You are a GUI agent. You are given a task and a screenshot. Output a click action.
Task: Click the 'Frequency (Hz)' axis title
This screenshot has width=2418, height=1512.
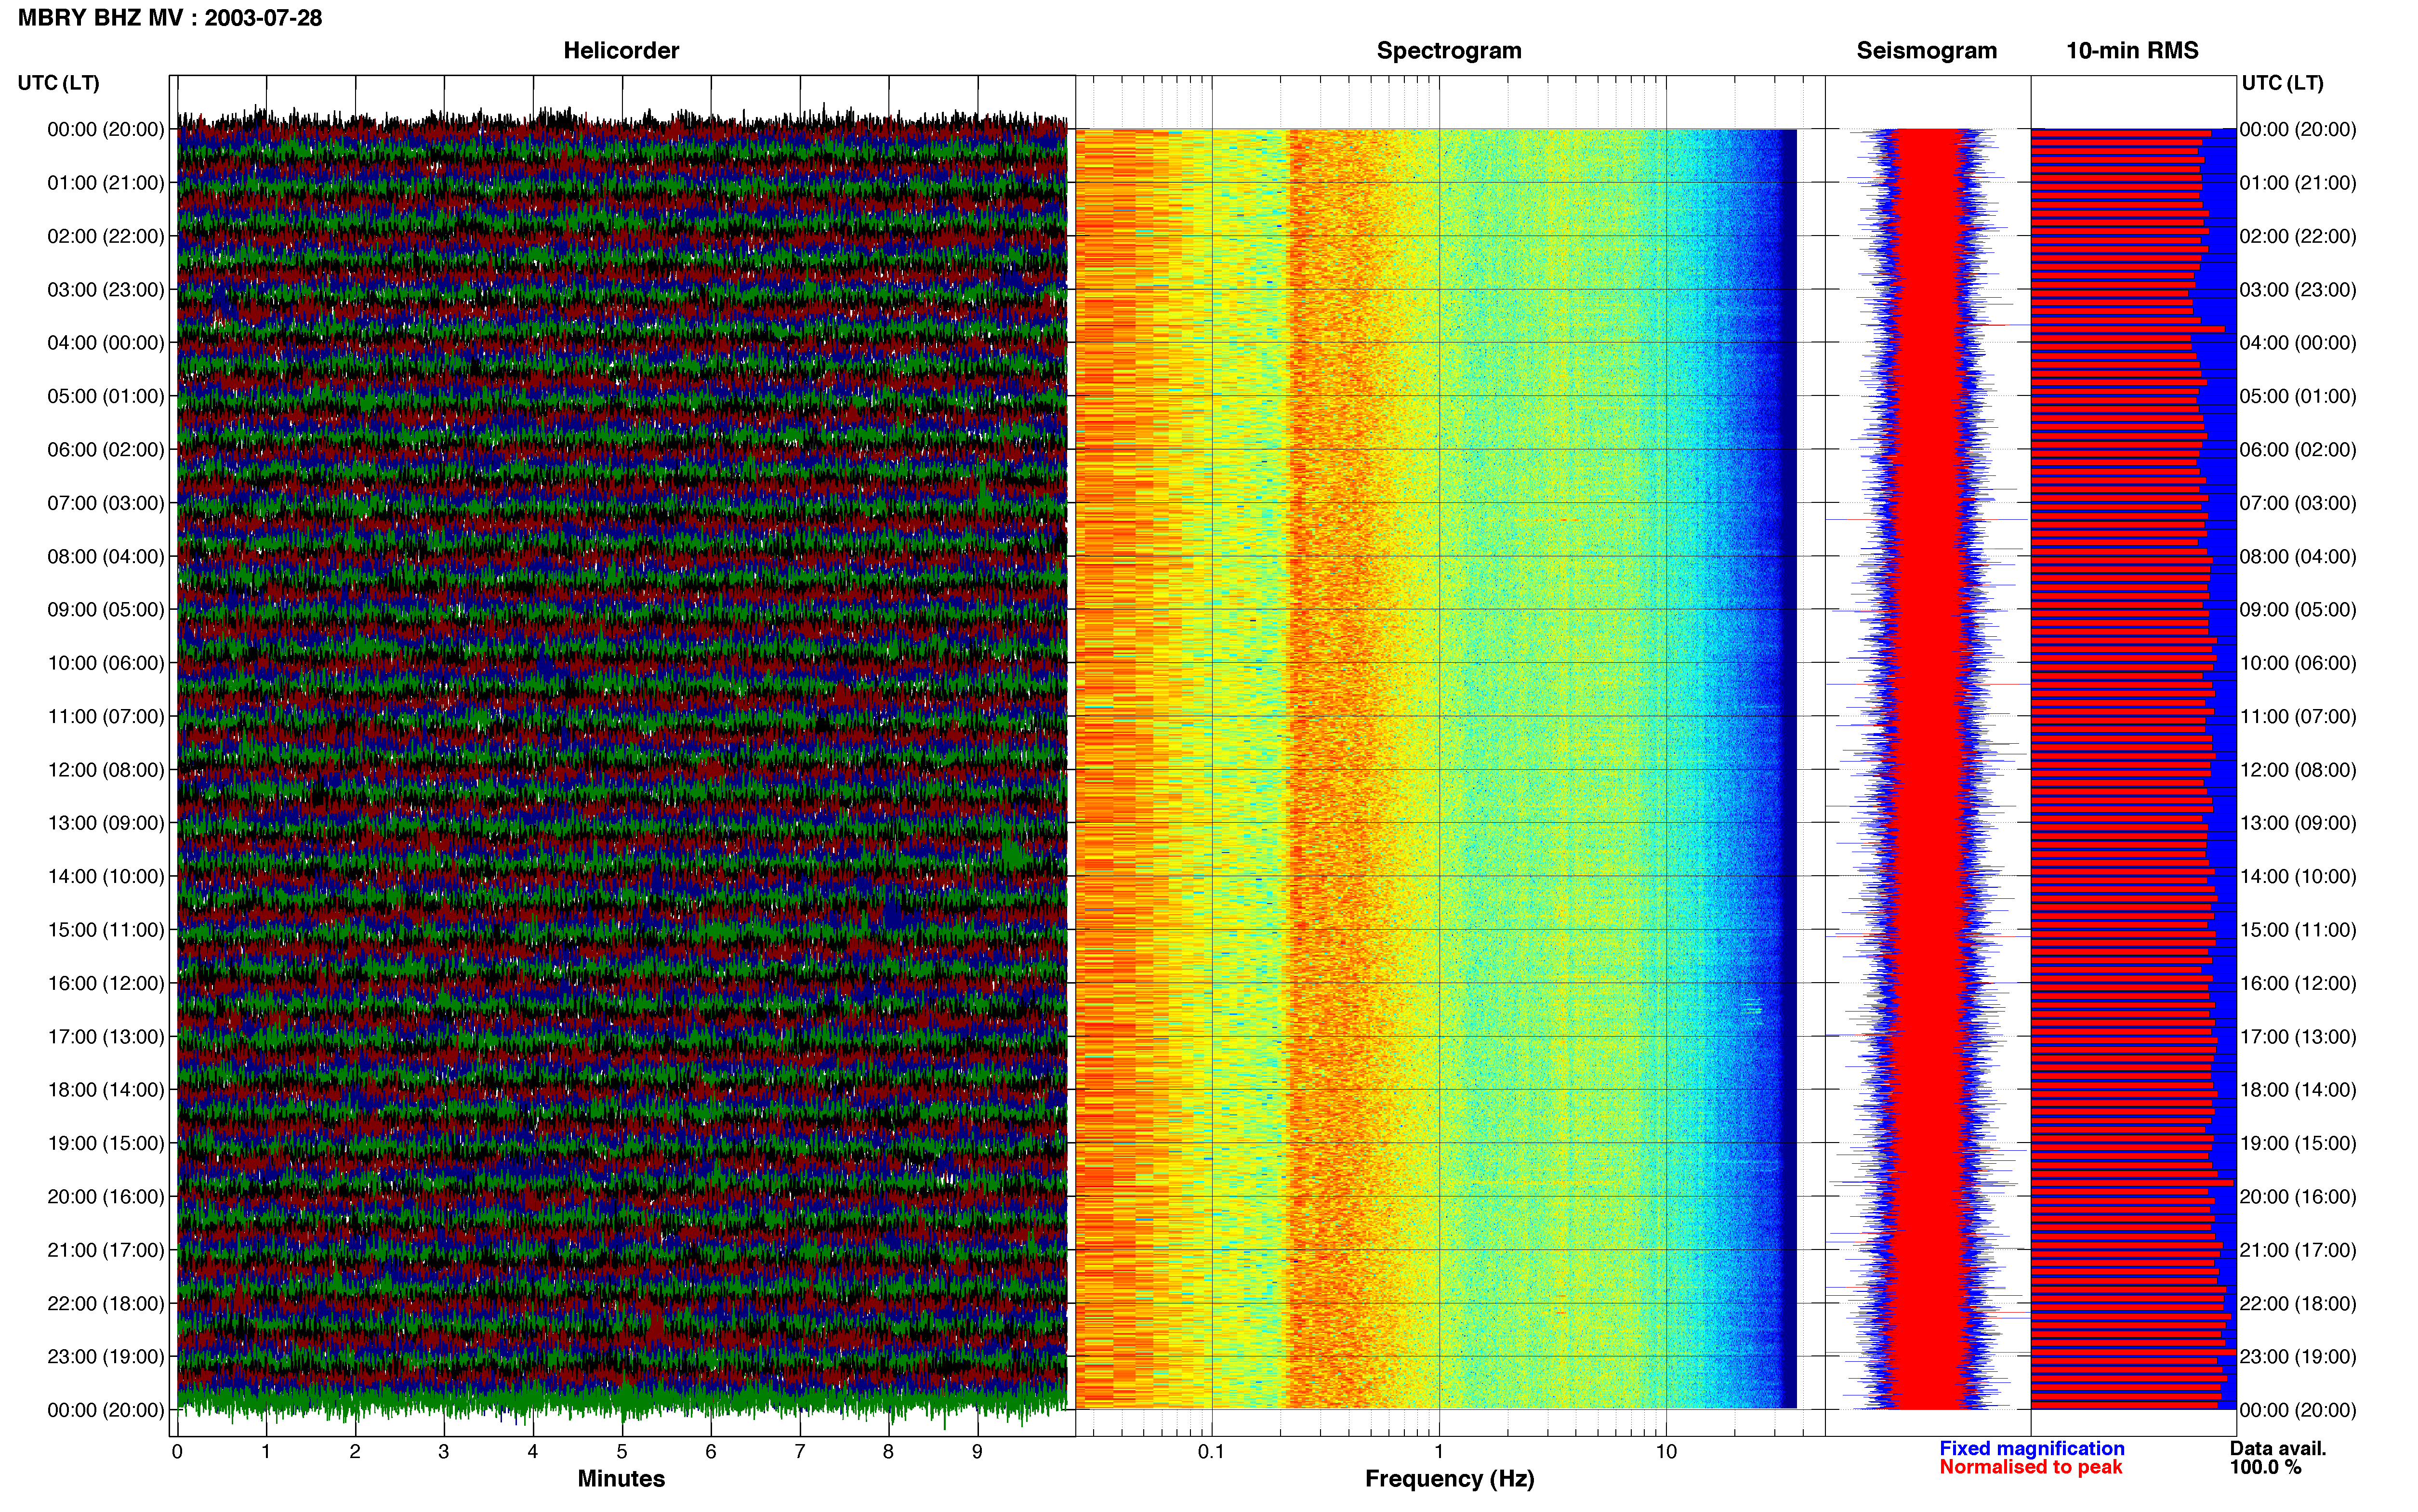1449,1478
